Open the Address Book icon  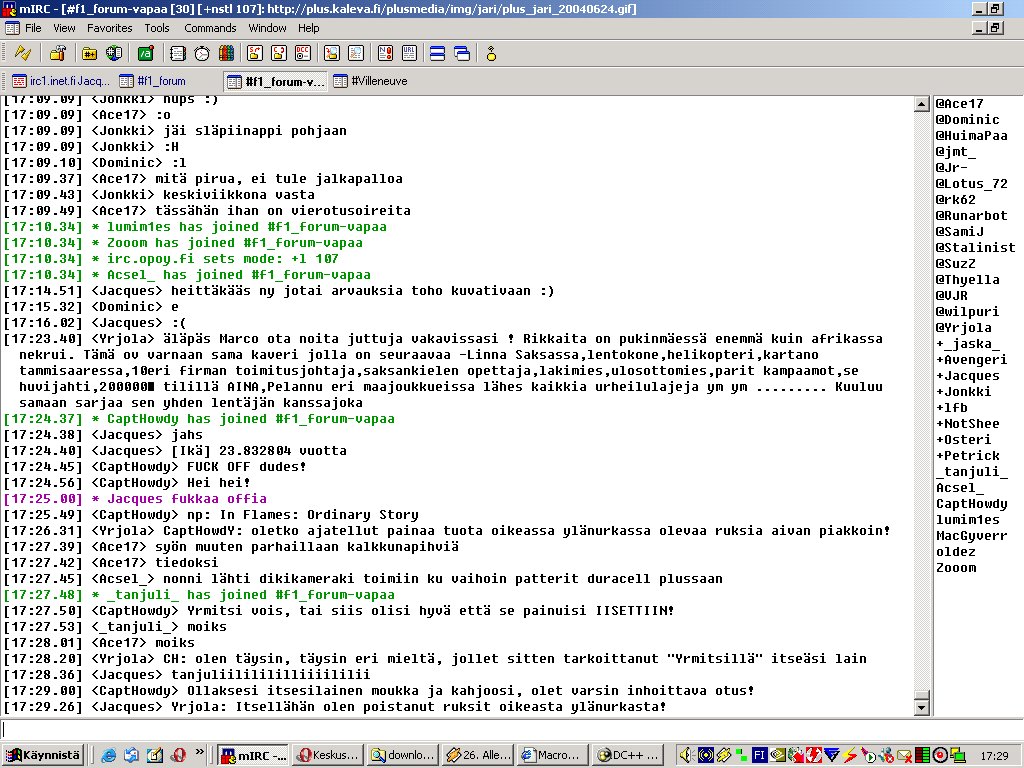(x=178, y=53)
